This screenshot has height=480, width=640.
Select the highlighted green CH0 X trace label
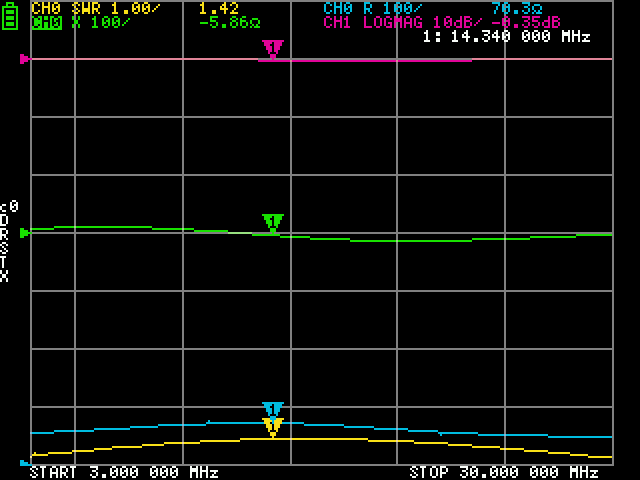78,22
